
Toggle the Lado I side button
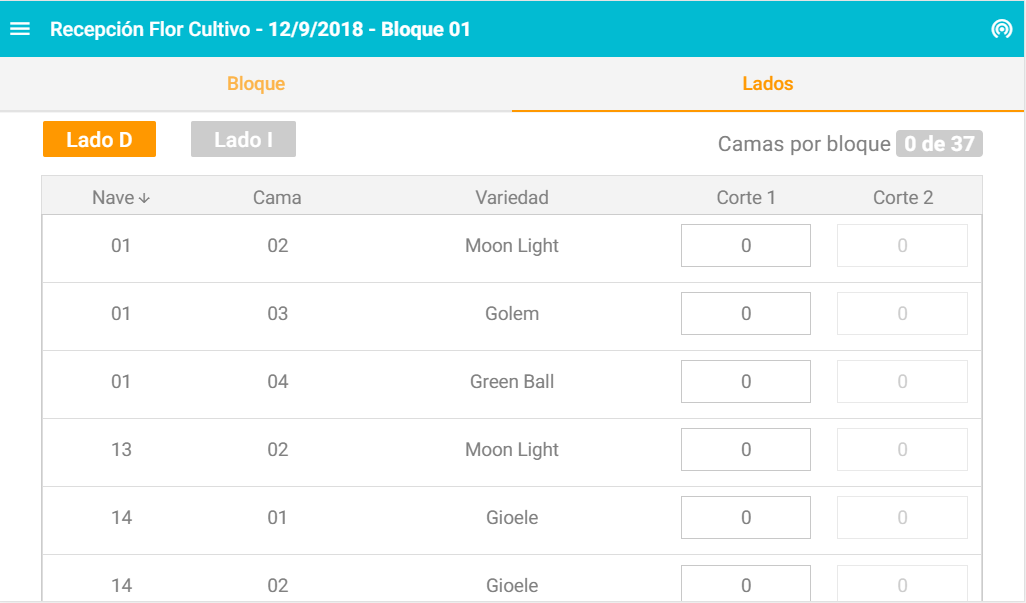243,140
